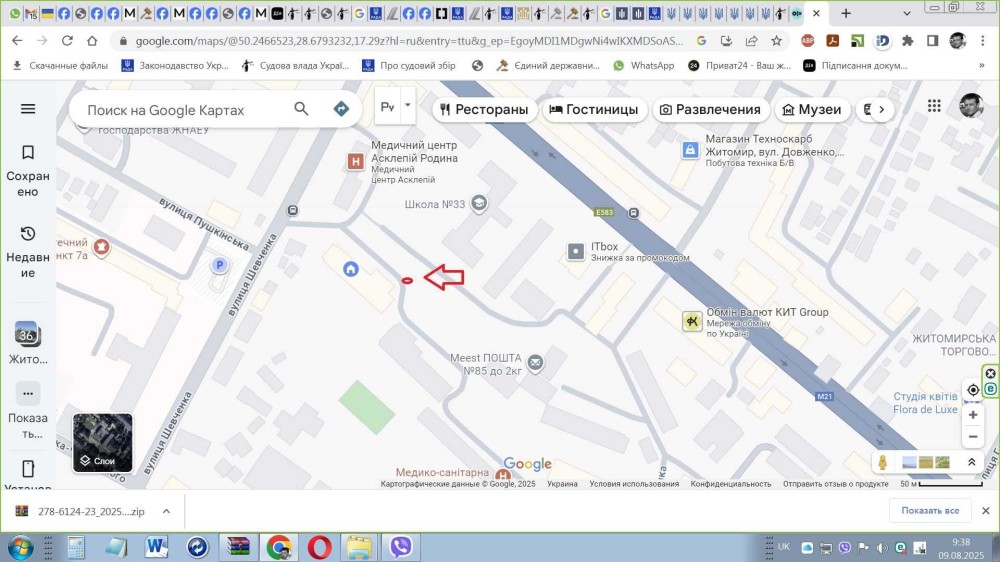1000x562 pixels.
Task: Open the Saved places bookmark icon
Action: pos(28,152)
